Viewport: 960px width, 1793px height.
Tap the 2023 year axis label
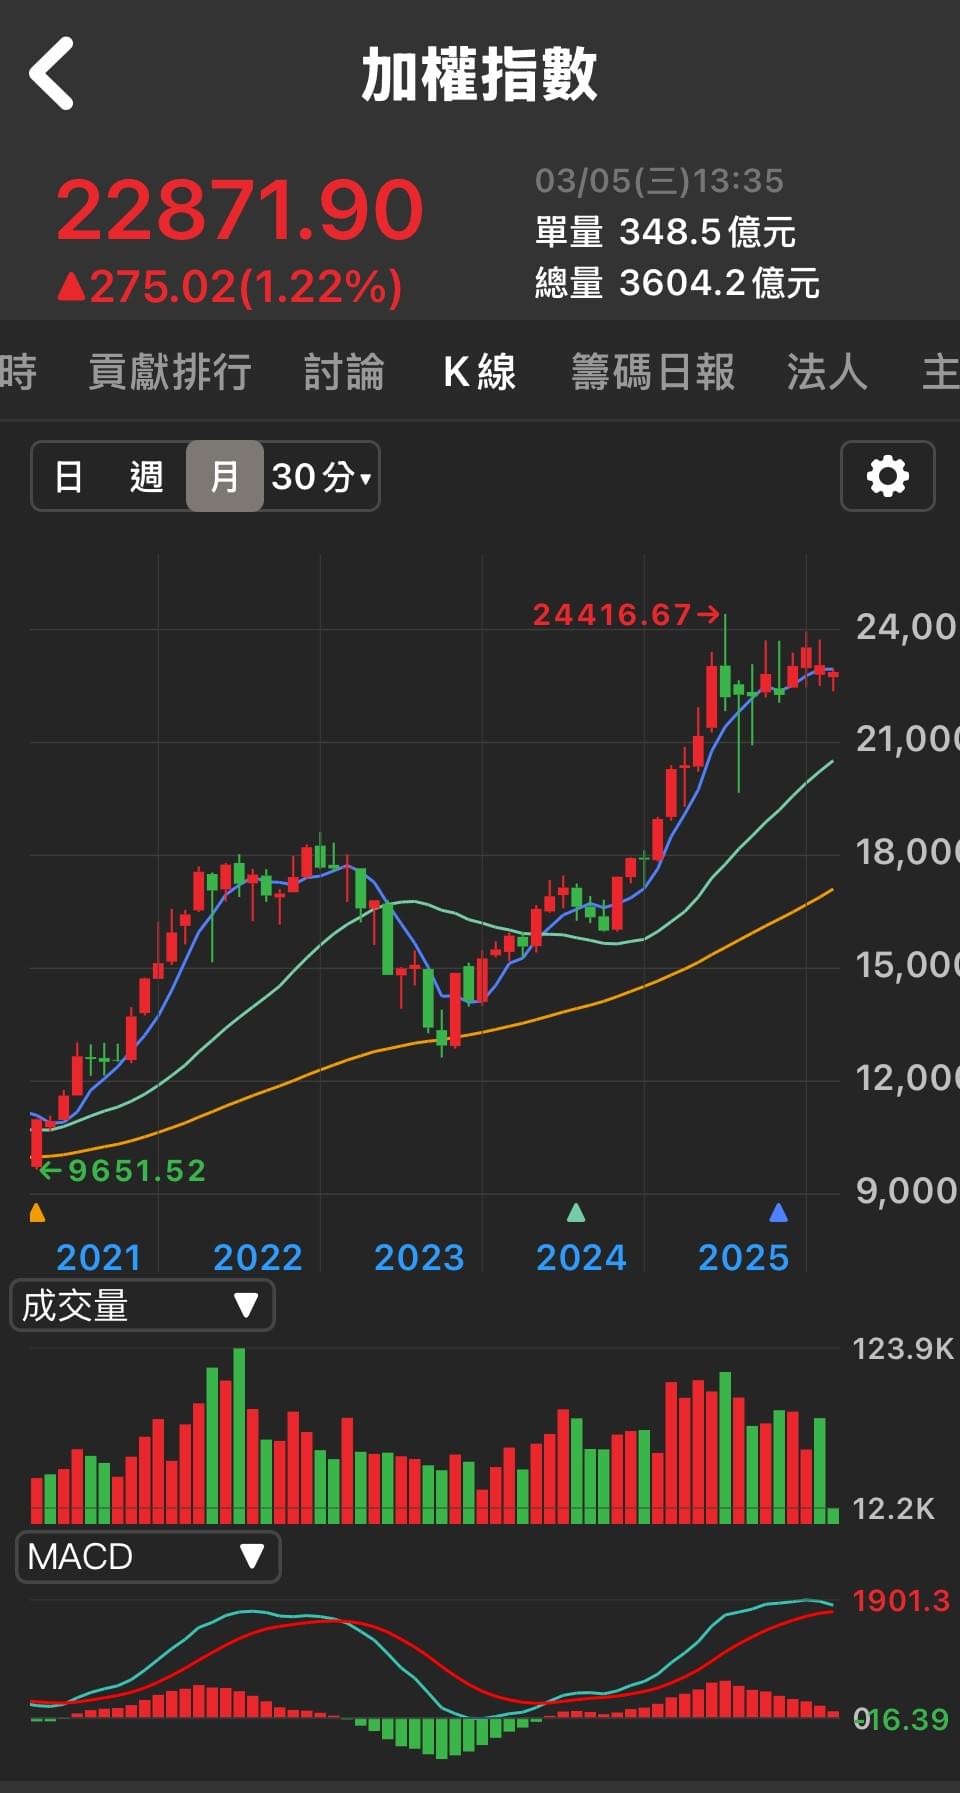pyautogui.click(x=419, y=1257)
